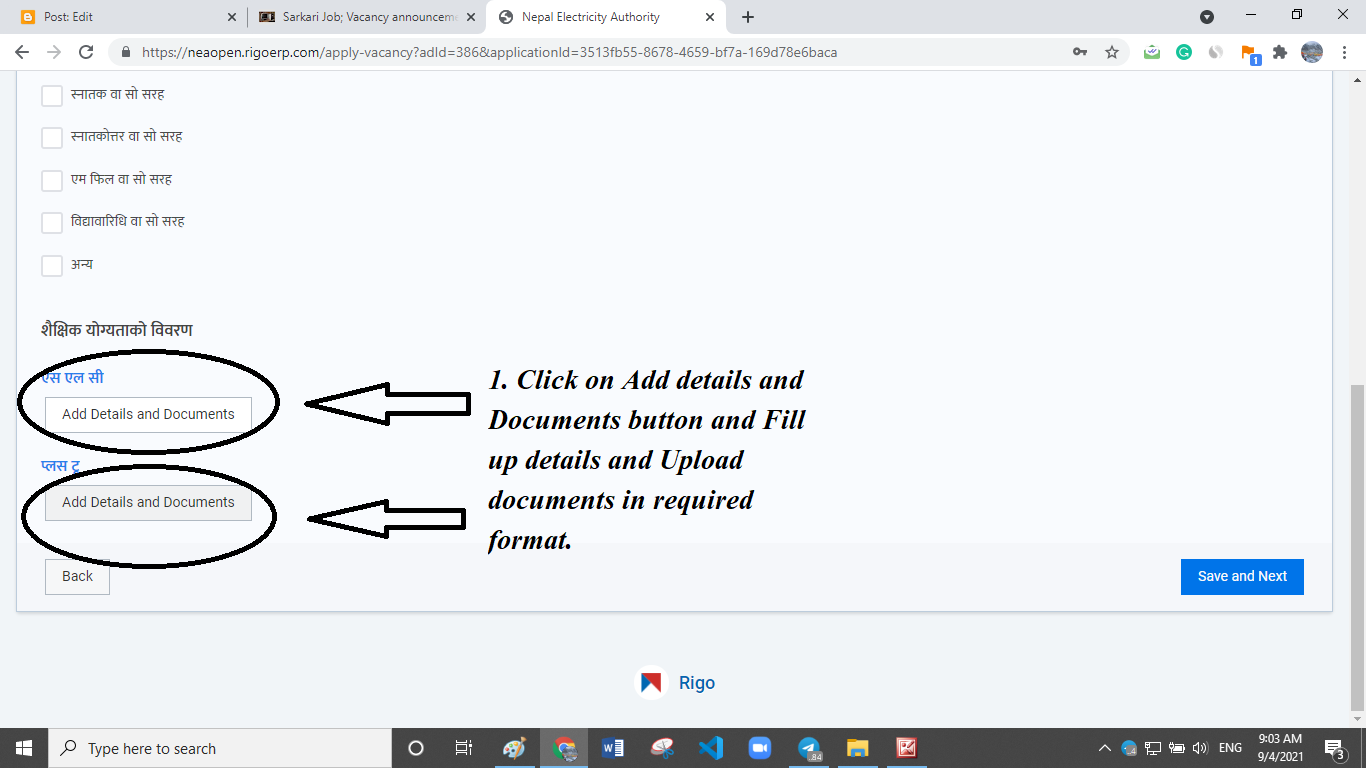
Task: Open the Snipping Tool taskbar icon
Action: 662,748
